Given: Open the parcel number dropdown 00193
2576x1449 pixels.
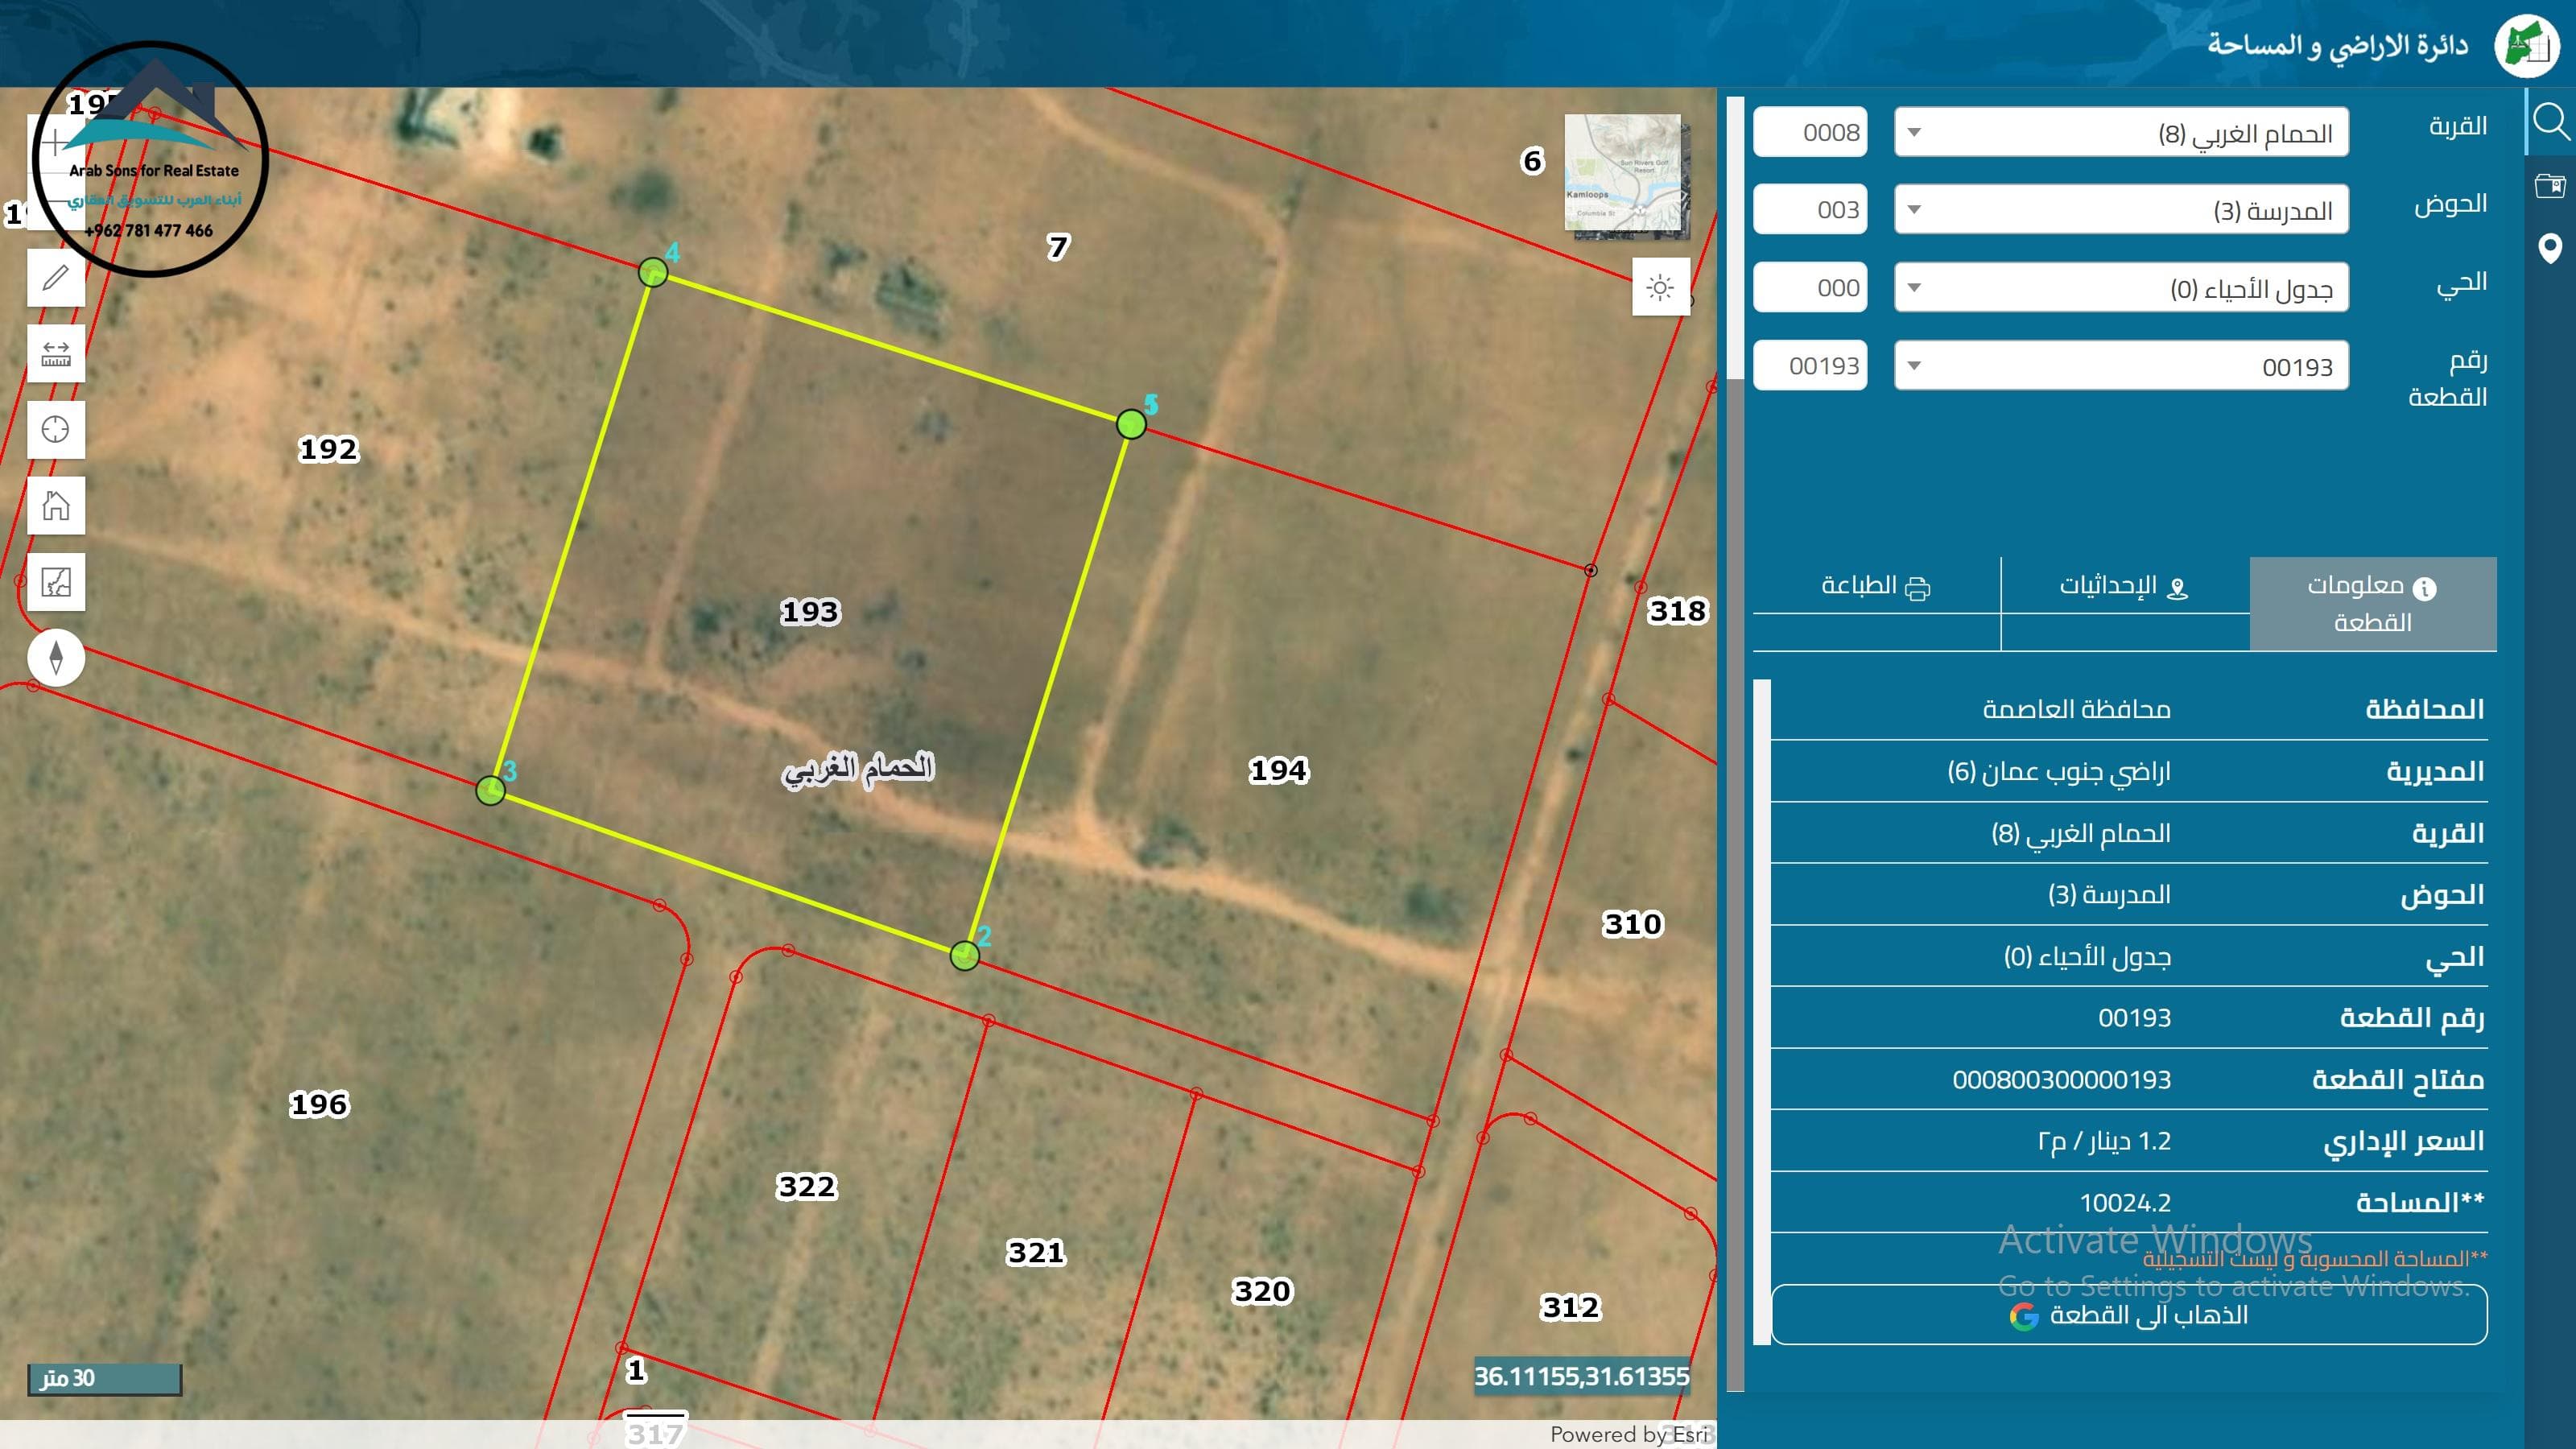Looking at the screenshot, I should 2120,366.
